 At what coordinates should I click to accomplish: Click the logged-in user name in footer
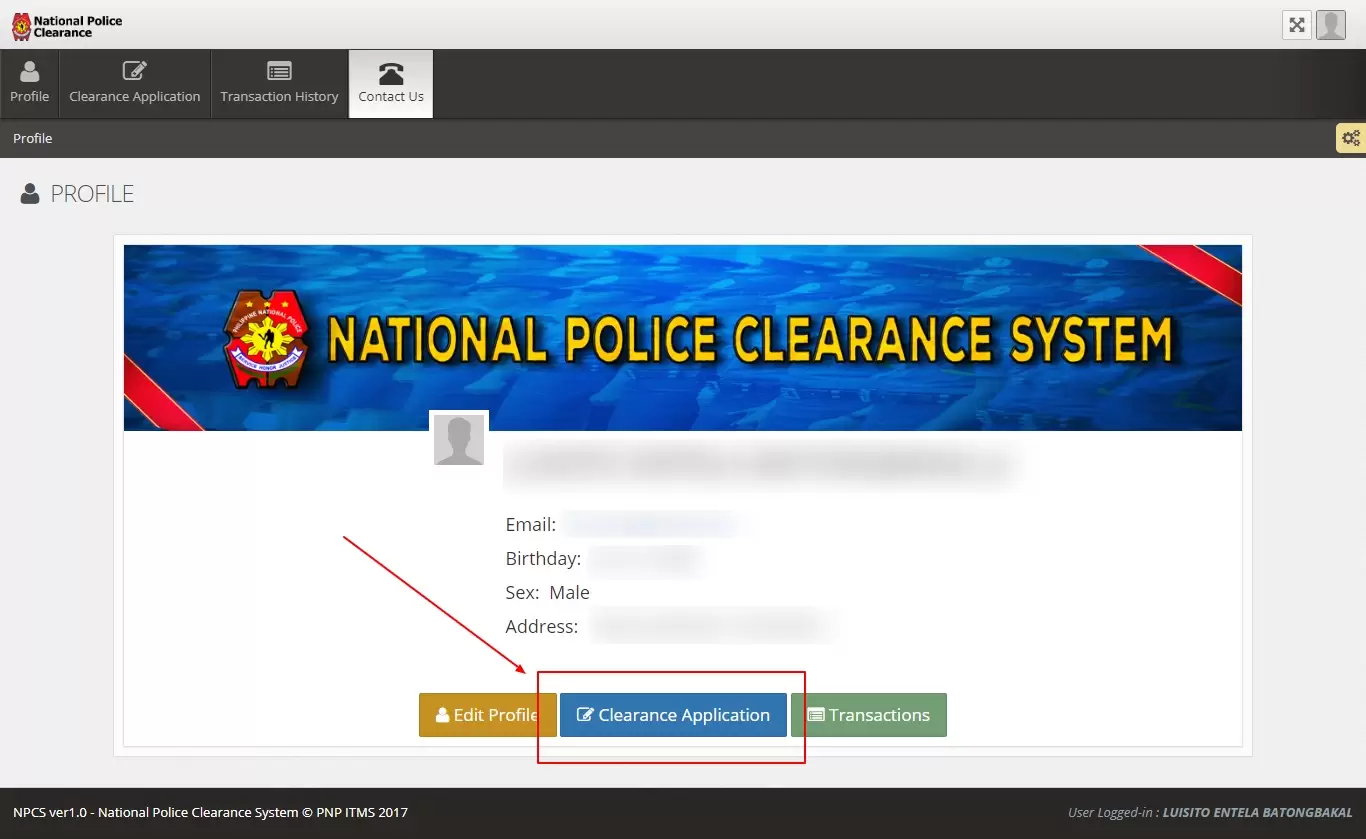[x=1257, y=812]
